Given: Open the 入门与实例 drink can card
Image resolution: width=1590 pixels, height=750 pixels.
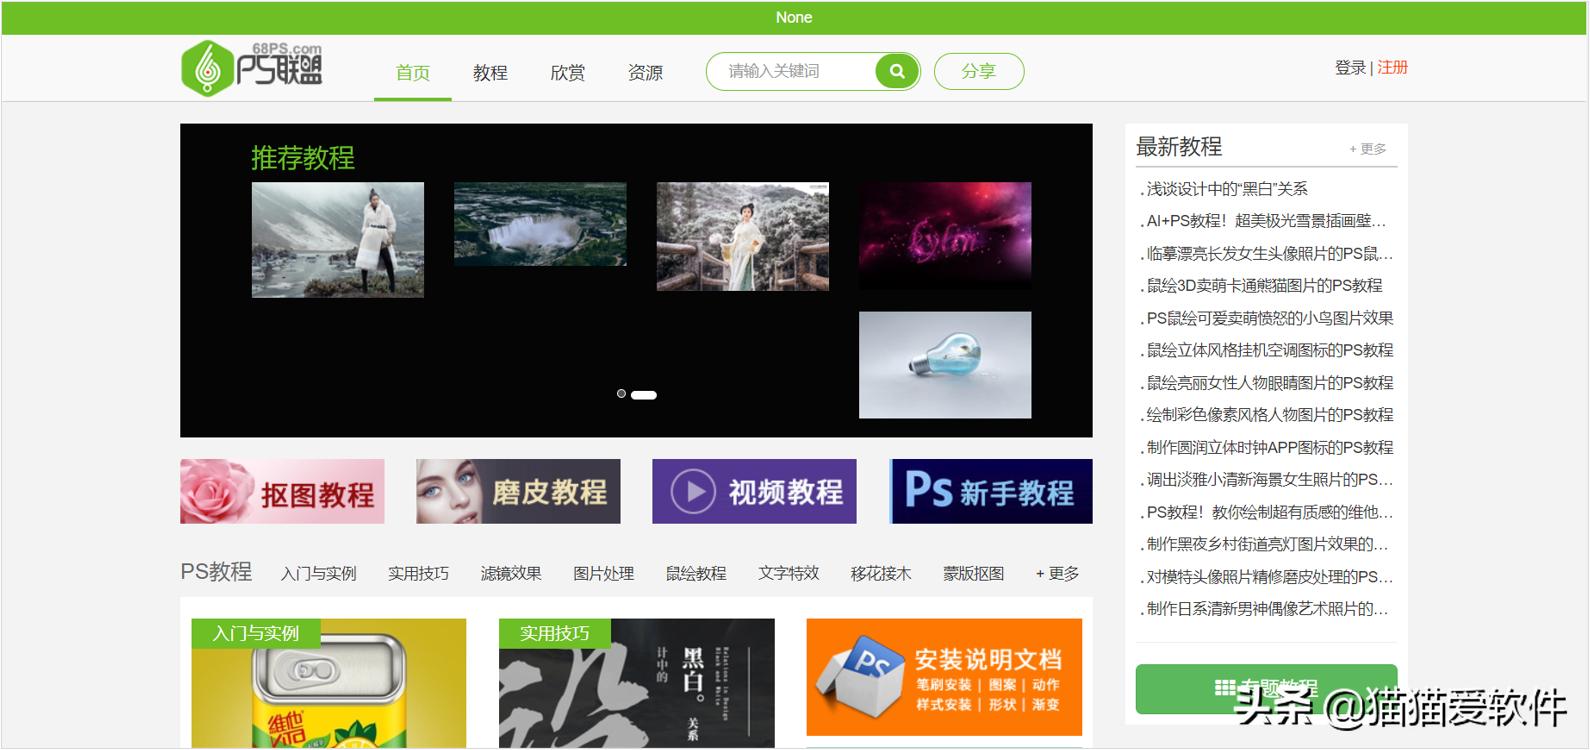Looking at the screenshot, I should (x=329, y=683).
